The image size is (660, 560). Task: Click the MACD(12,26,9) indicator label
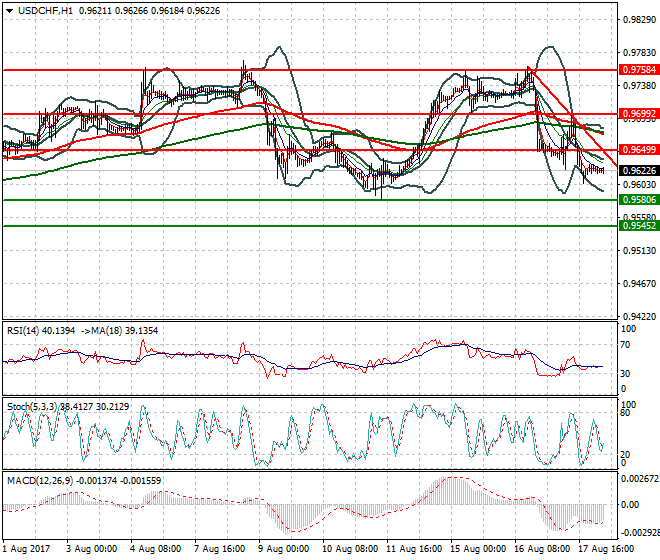tap(38, 481)
